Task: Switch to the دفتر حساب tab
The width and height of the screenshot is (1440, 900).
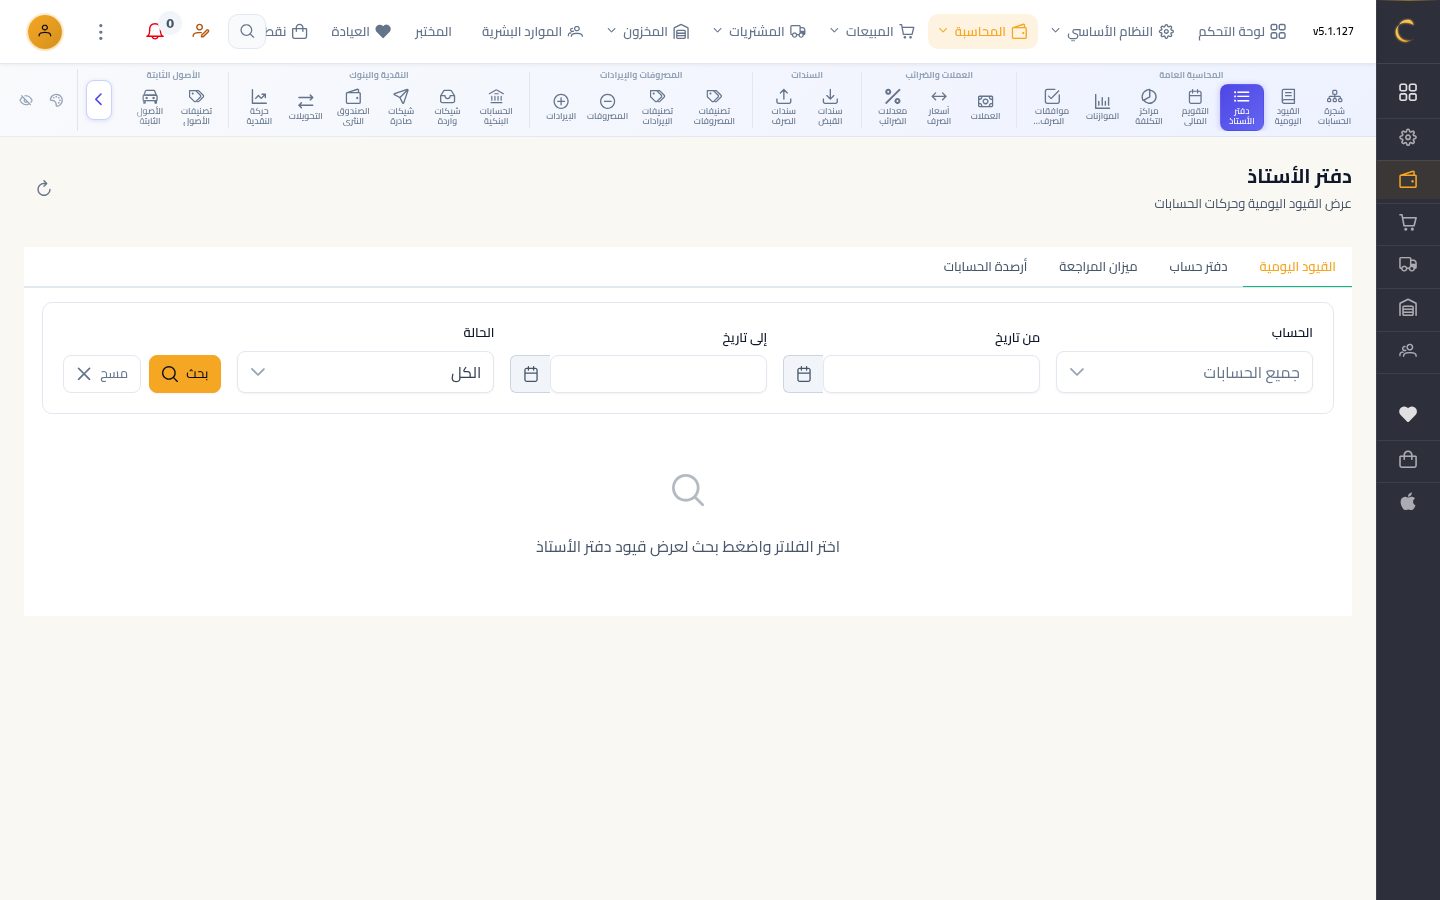Action: click(1198, 267)
